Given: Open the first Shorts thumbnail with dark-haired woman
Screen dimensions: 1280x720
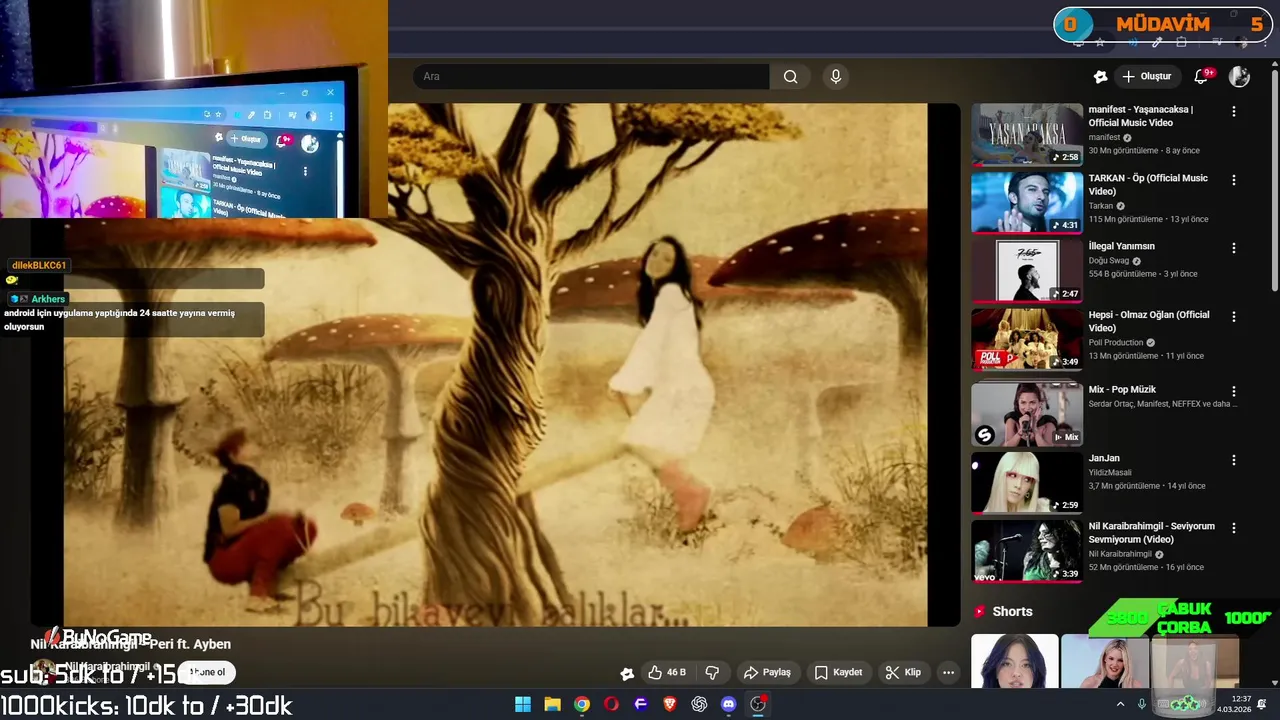Looking at the screenshot, I should click(1014, 661).
